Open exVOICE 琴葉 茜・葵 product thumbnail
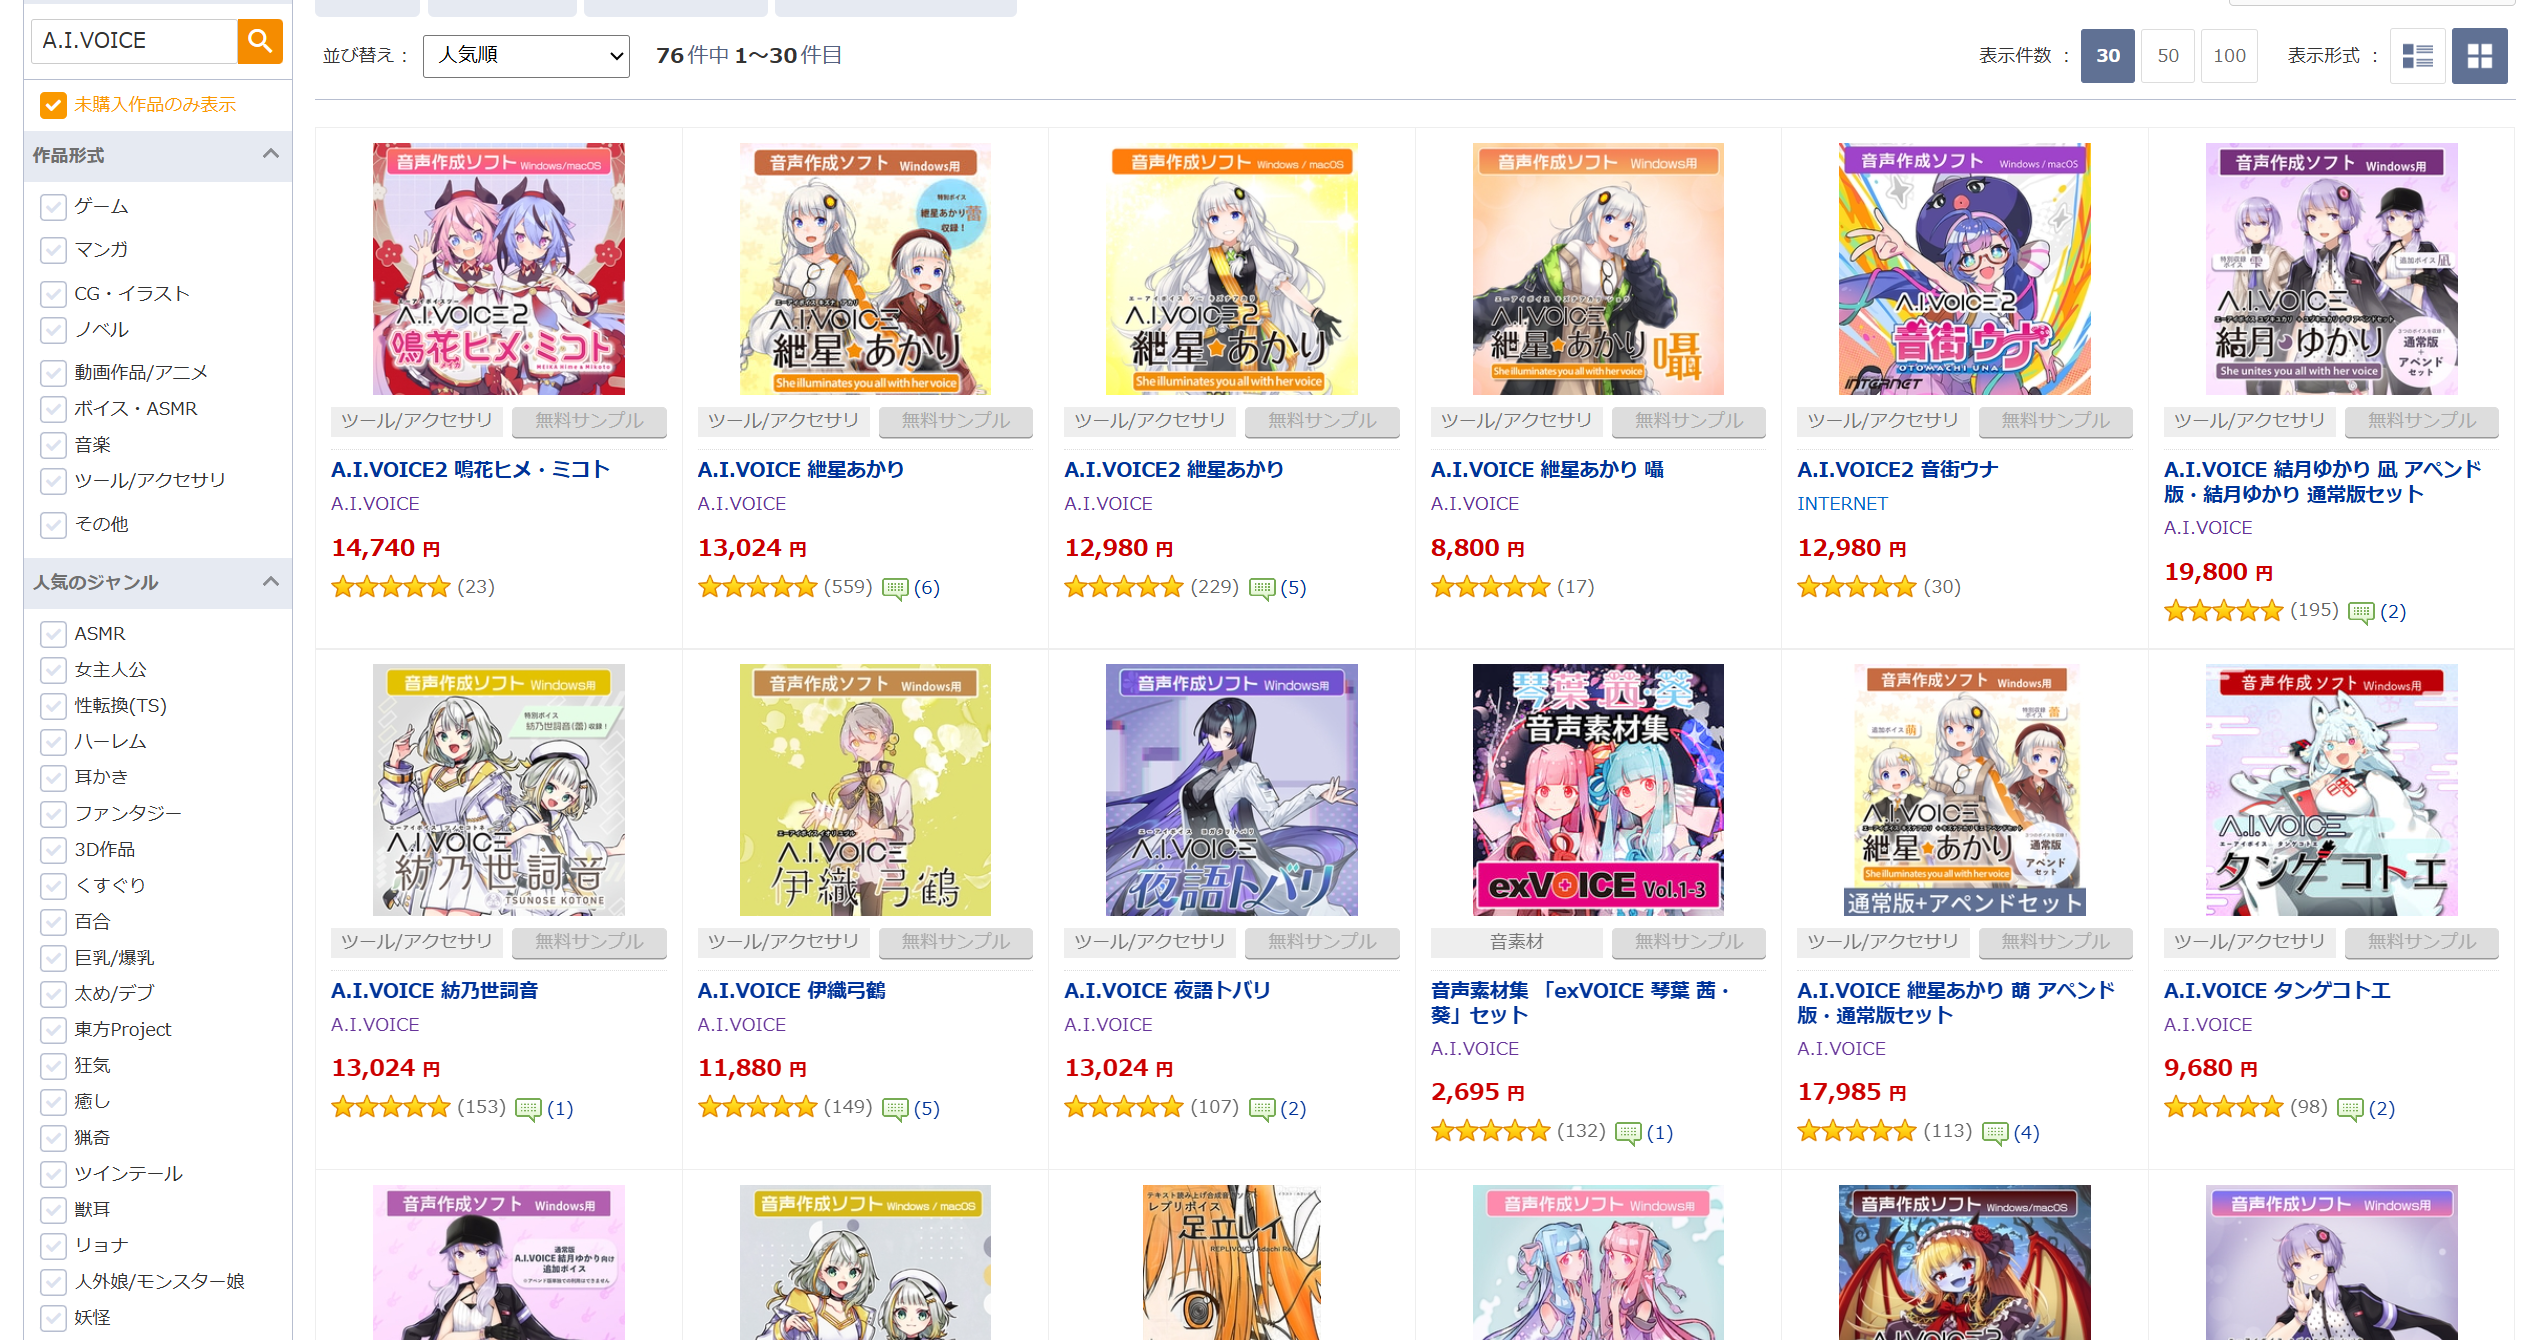2532x1340 pixels. [1598, 790]
